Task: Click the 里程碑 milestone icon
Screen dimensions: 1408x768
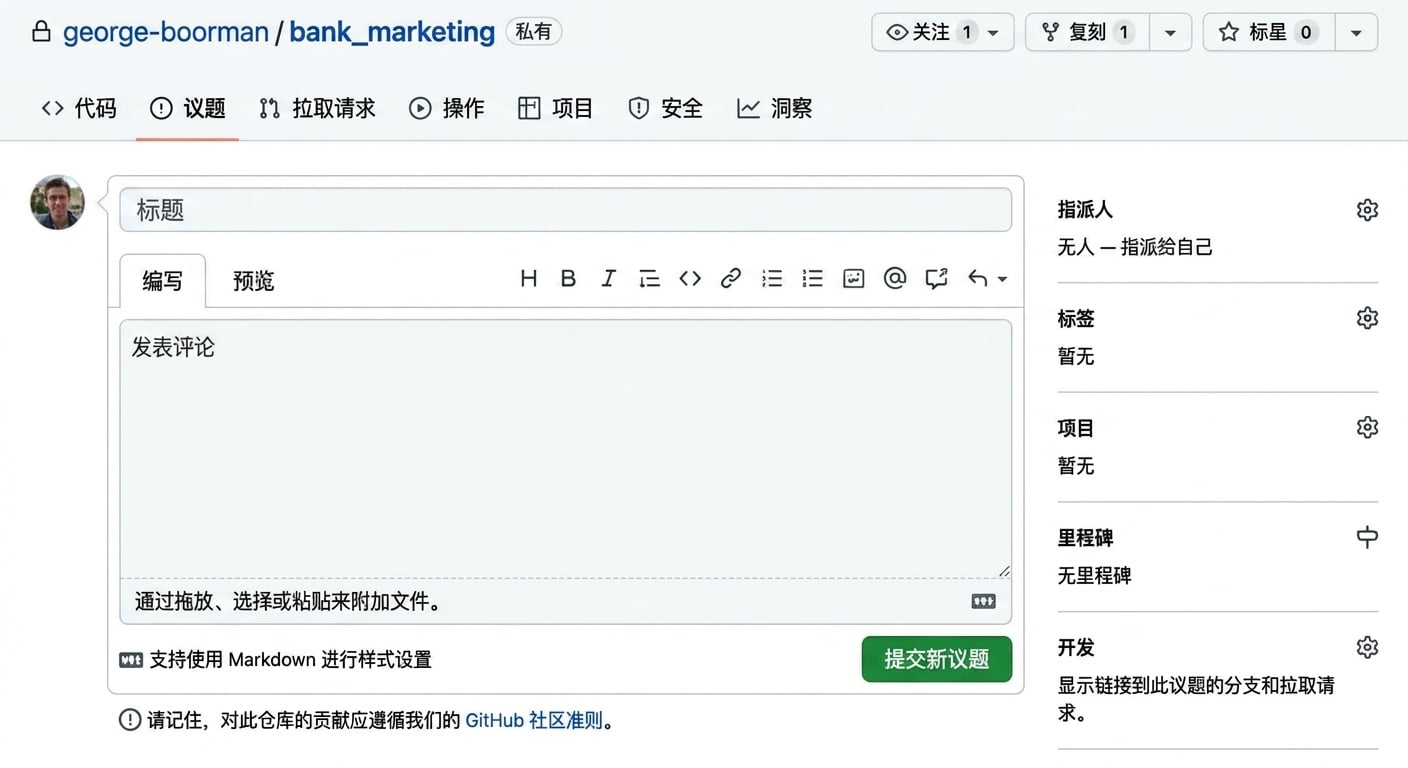Action: pyautogui.click(x=1367, y=537)
